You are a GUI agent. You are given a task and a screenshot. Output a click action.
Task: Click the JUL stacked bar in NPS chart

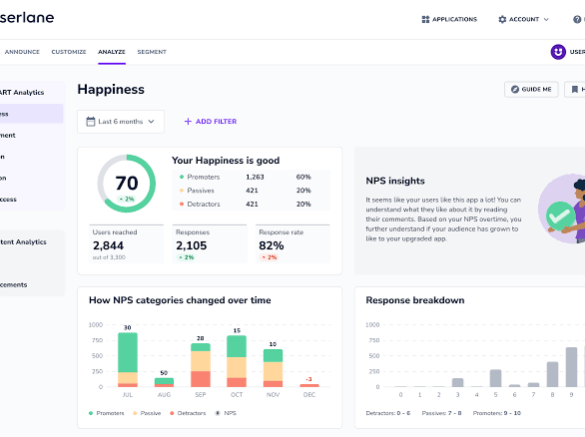point(128,360)
